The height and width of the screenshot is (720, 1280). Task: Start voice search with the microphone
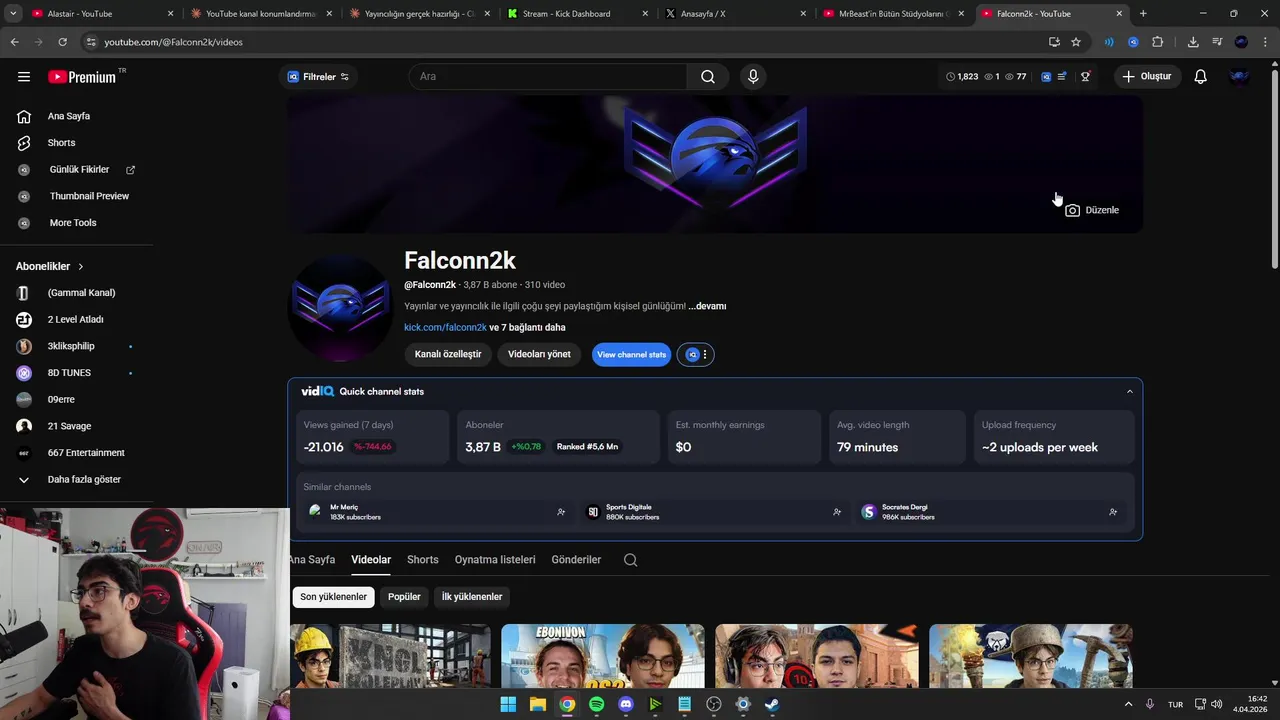point(753,77)
